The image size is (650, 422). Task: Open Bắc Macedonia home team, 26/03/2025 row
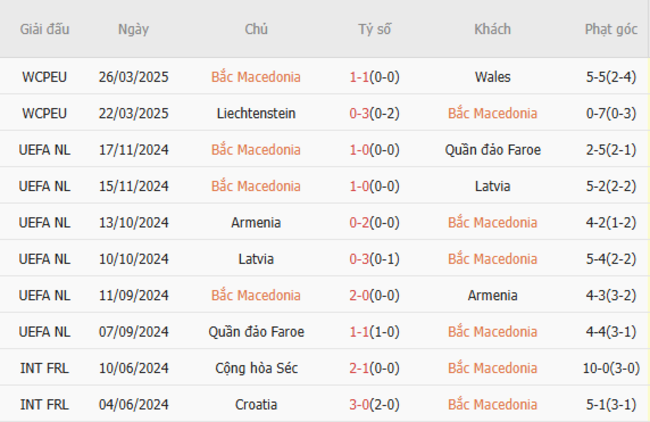coord(256,77)
